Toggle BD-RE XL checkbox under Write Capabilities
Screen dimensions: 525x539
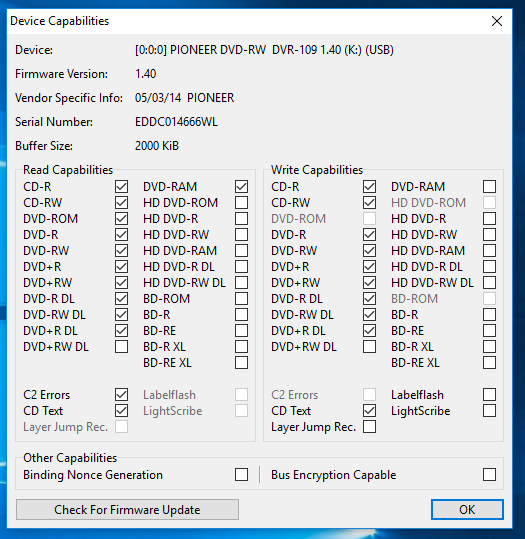[x=489, y=363]
